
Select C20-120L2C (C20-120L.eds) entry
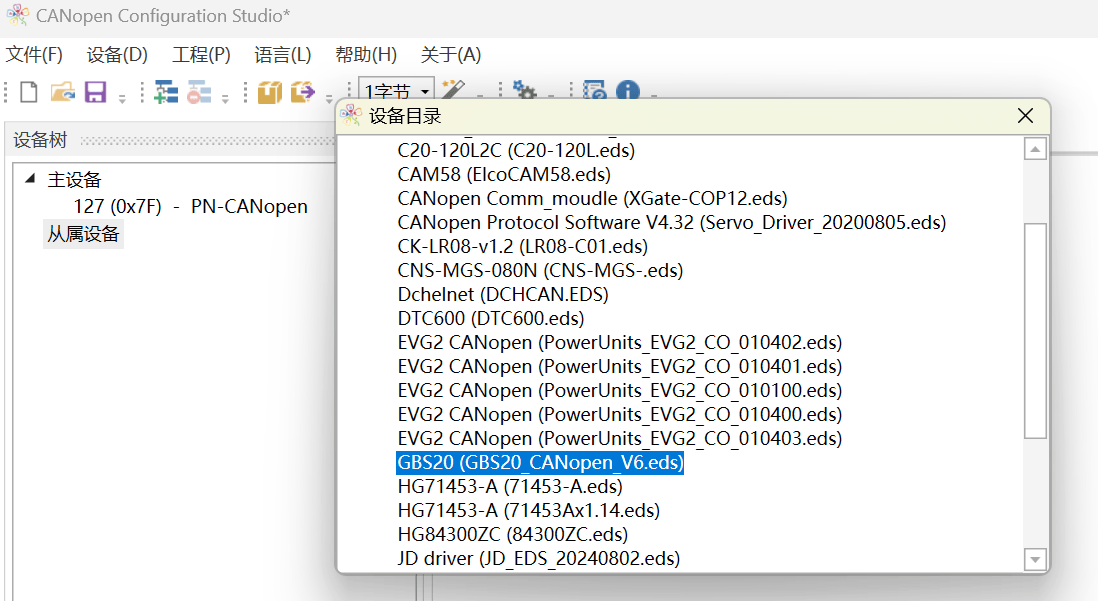[x=516, y=151]
